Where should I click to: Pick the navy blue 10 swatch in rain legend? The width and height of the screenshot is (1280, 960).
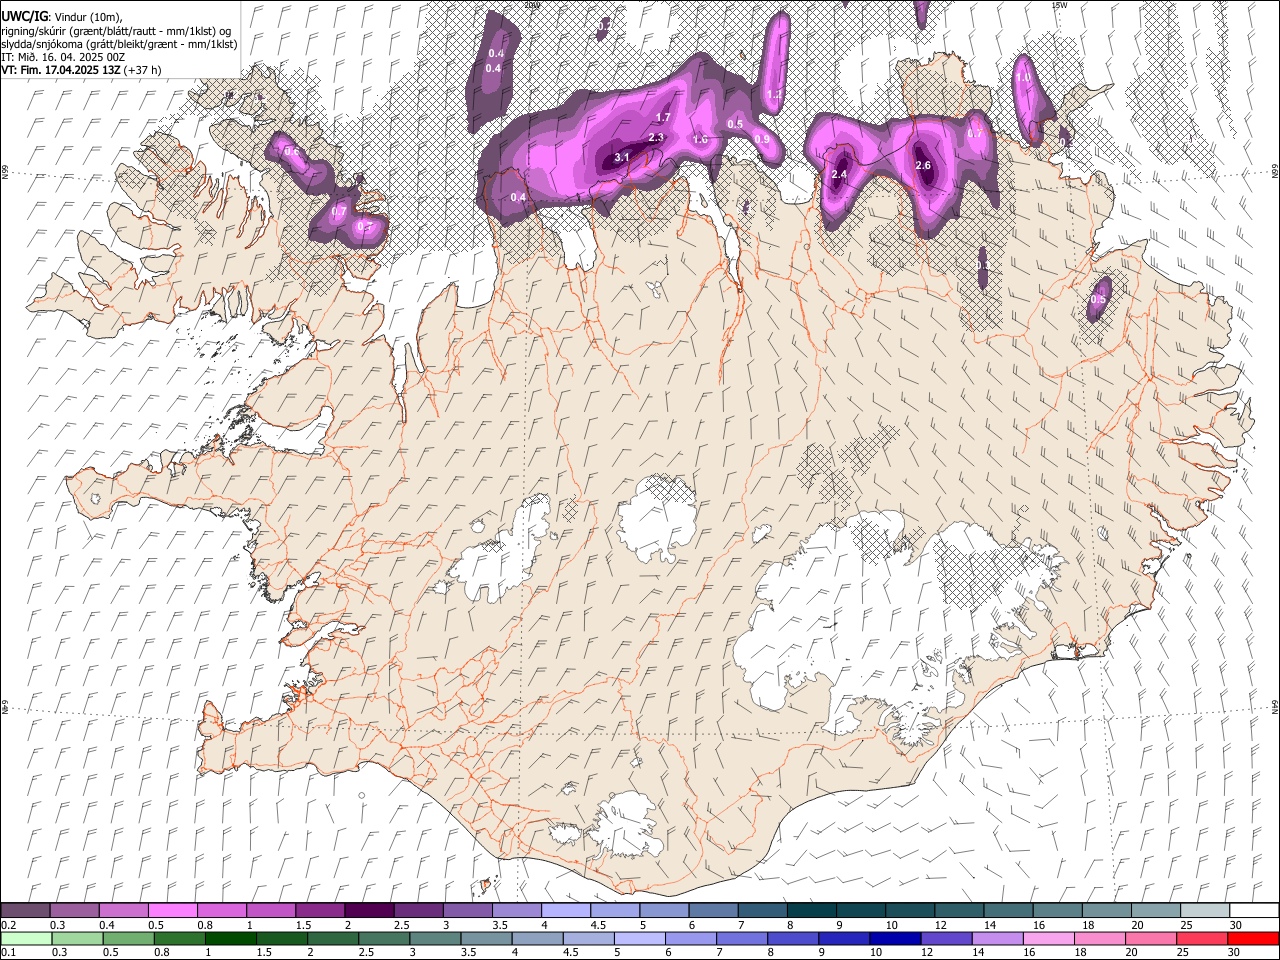(895, 938)
